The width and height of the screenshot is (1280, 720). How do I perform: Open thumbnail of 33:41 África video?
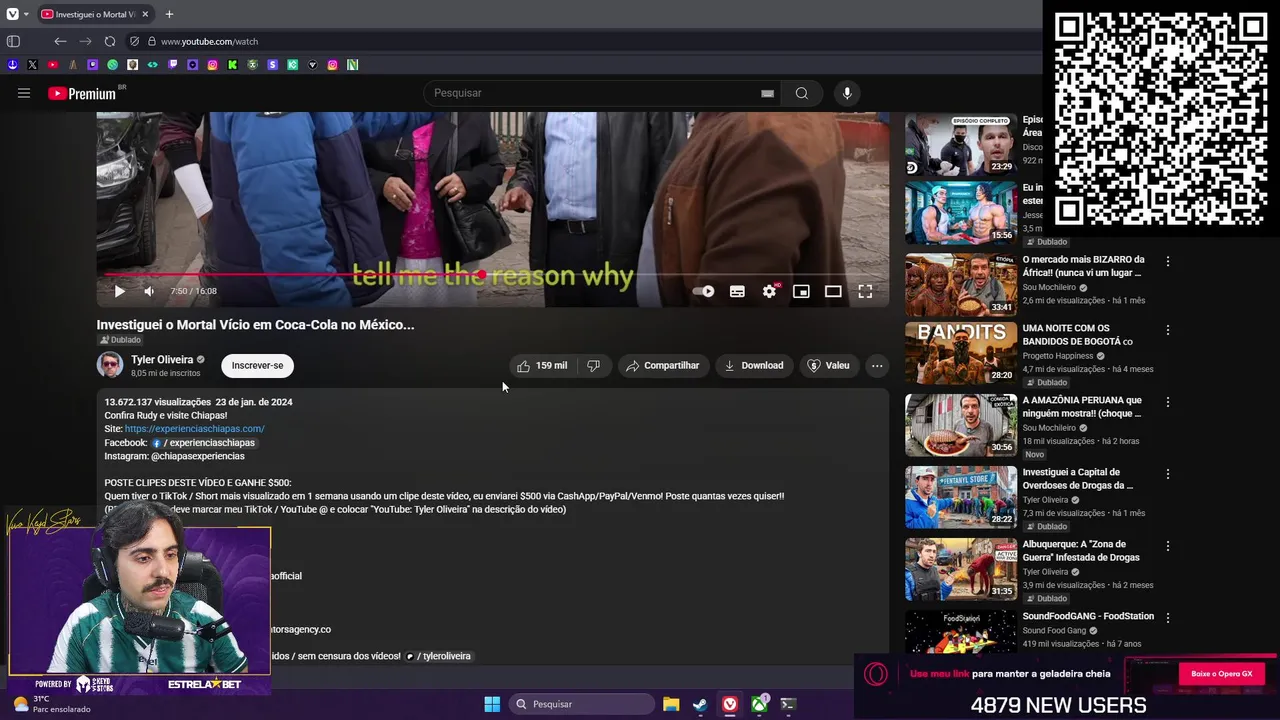click(961, 285)
